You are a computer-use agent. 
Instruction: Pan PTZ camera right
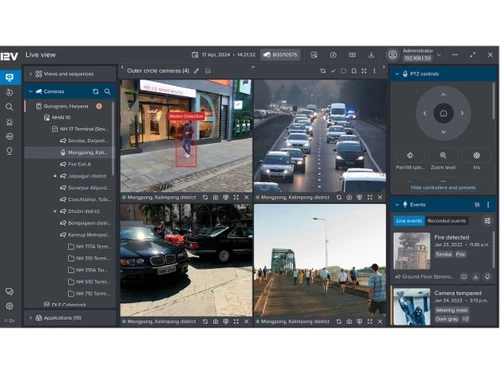(x=462, y=113)
